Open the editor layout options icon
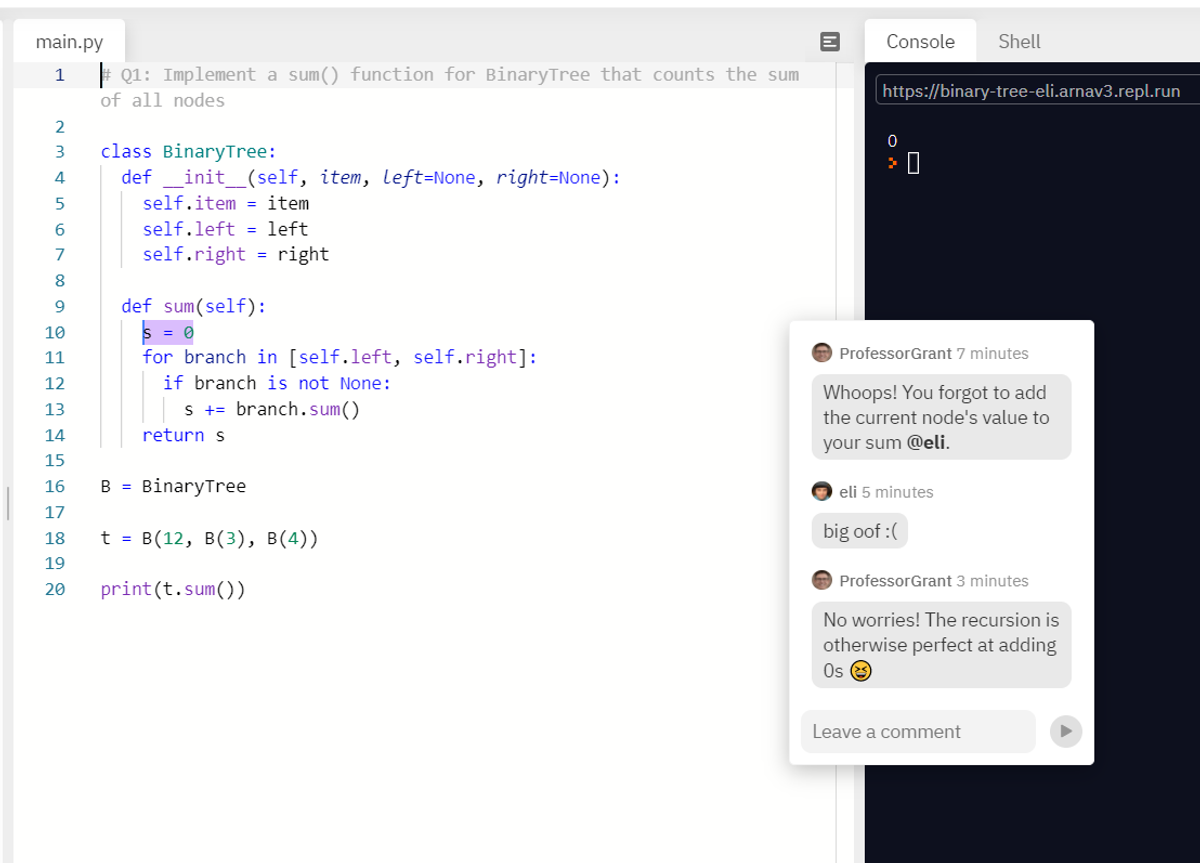 click(x=830, y=39)
